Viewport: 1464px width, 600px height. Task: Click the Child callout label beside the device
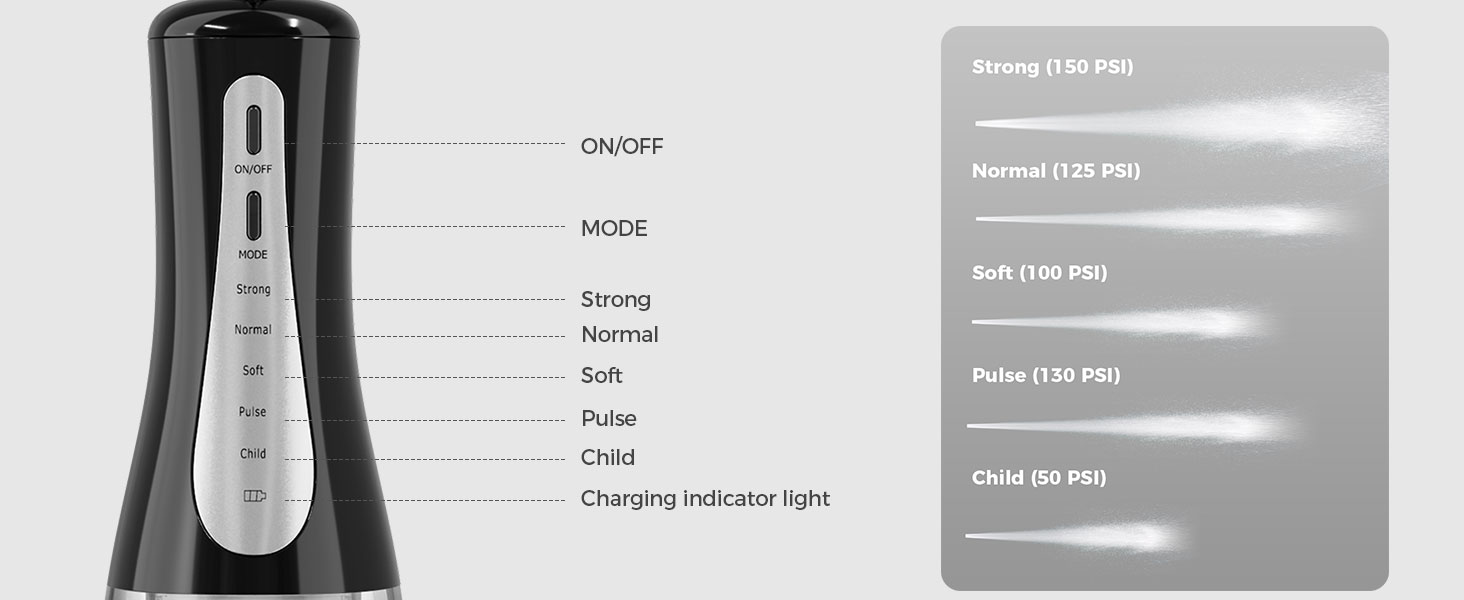pos(607,457)
